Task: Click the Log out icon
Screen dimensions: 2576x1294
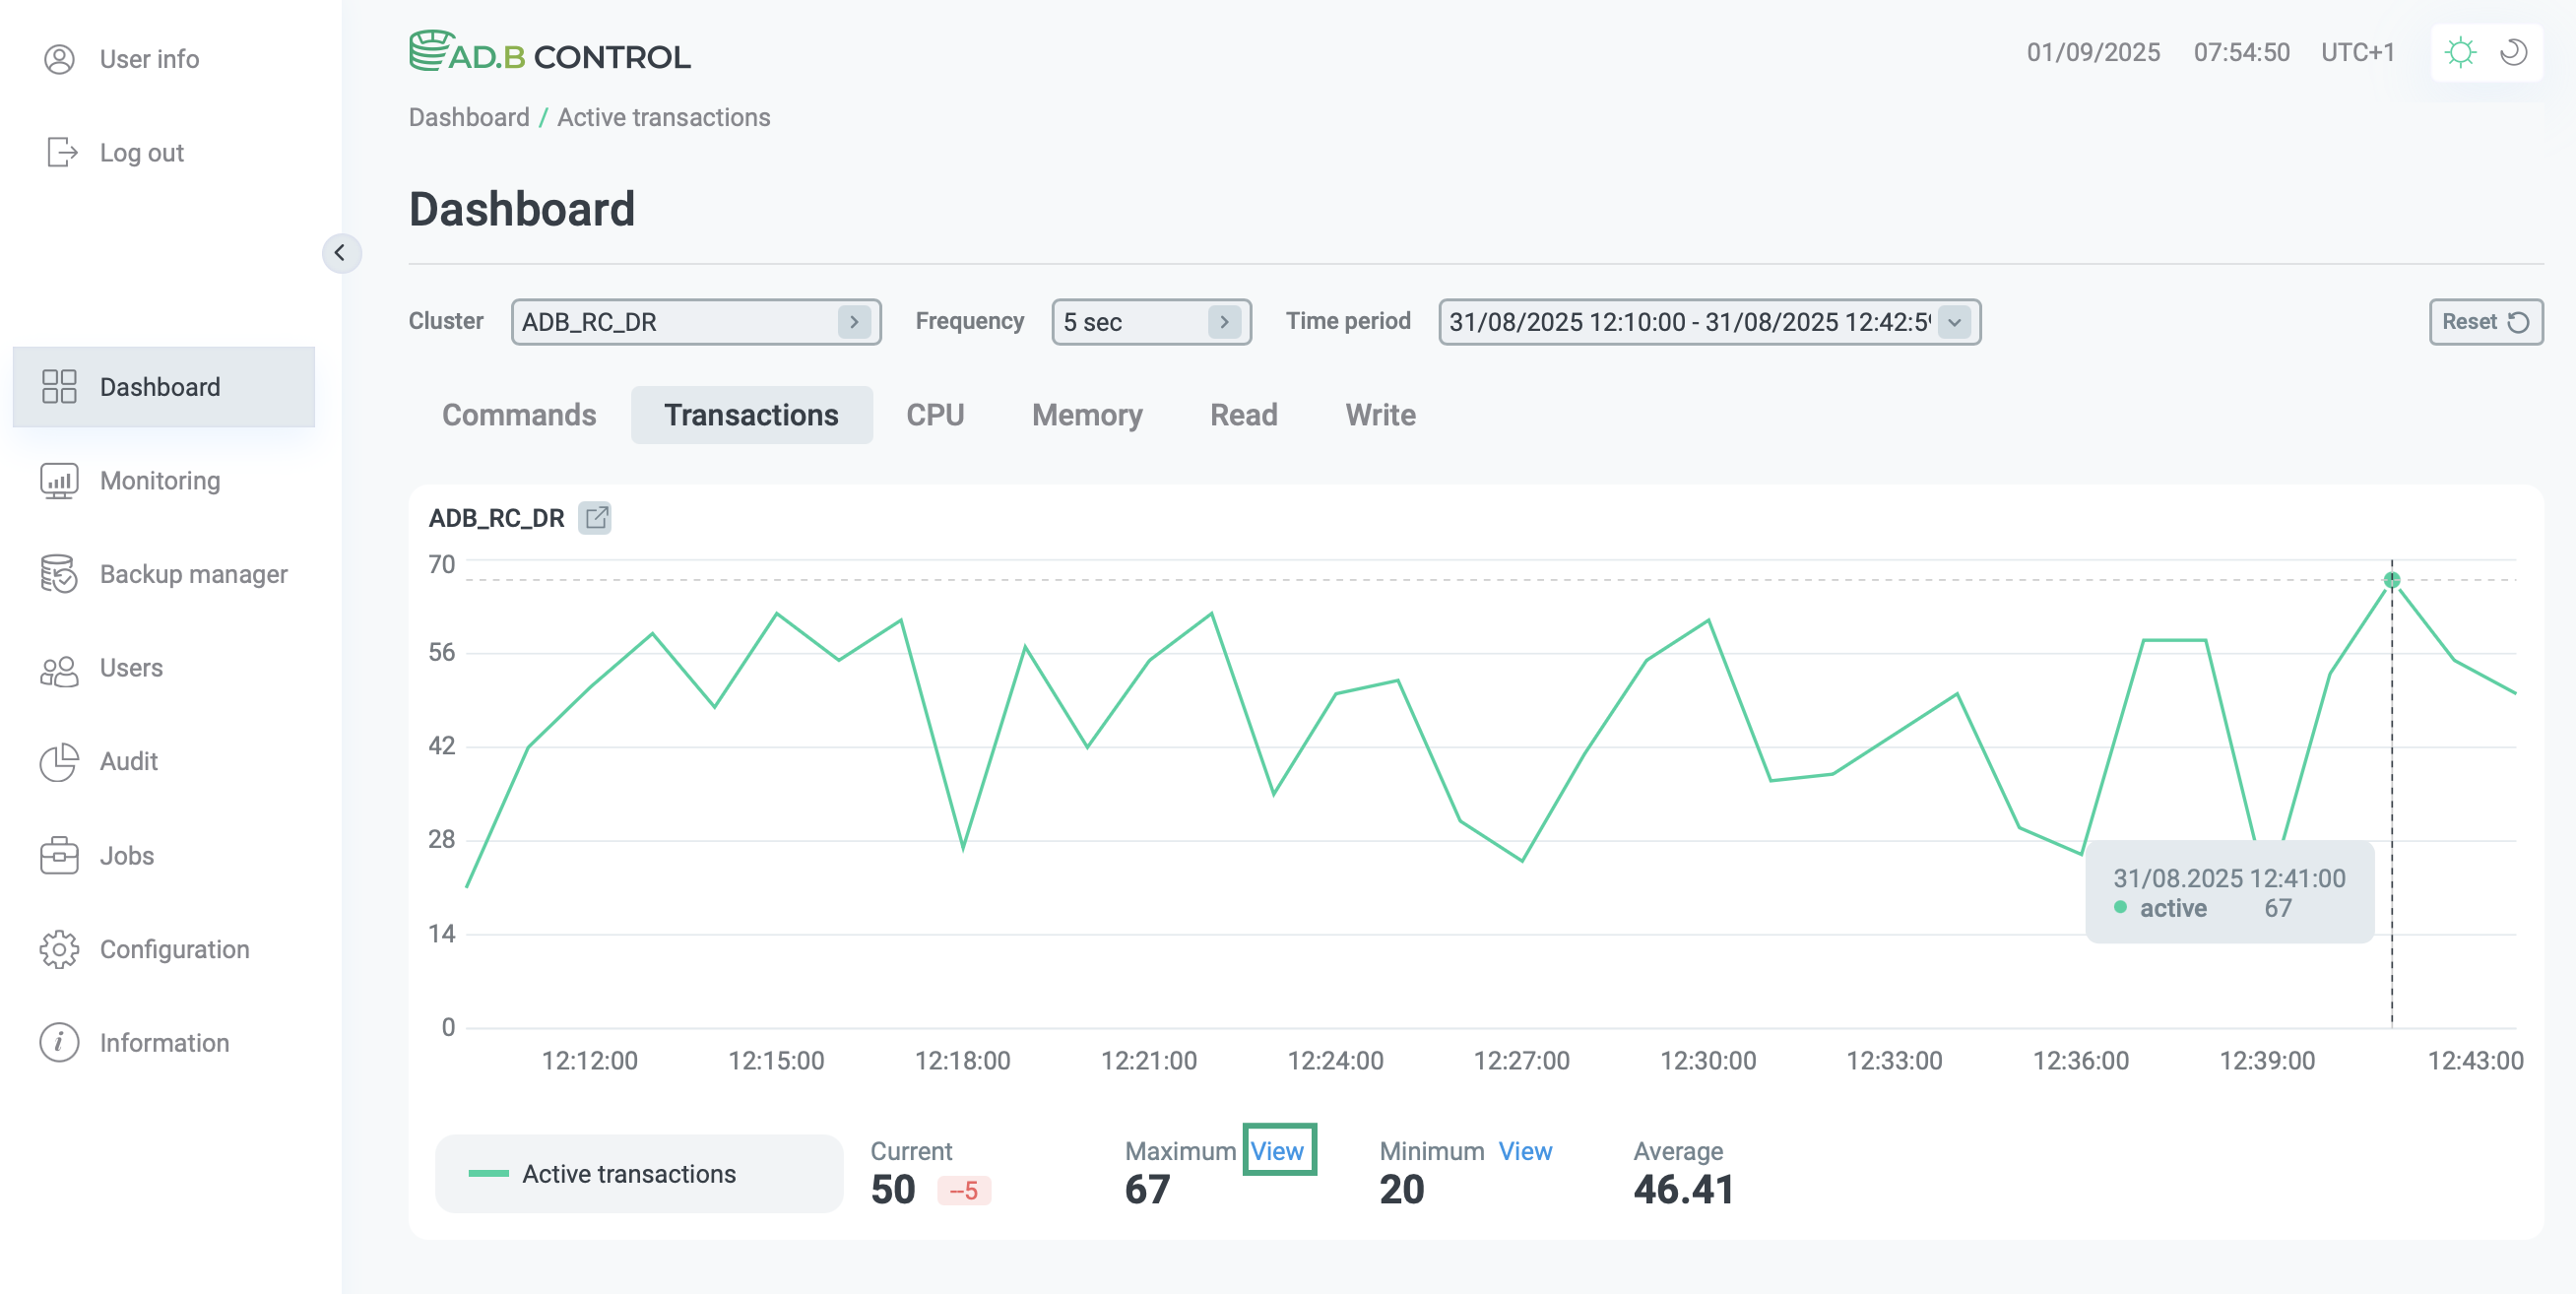Action: (61, 152)
